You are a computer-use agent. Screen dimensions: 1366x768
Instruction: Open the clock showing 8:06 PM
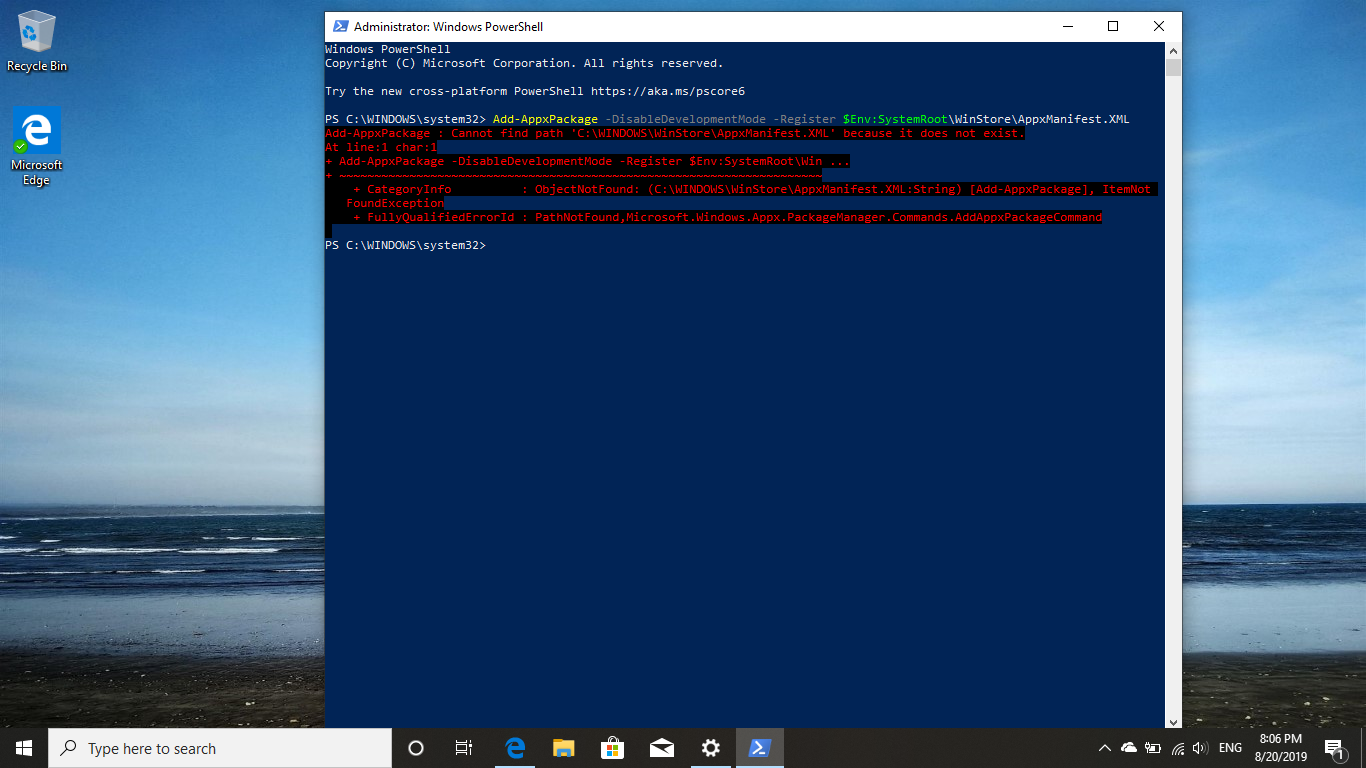click(x=1281, y=748)
